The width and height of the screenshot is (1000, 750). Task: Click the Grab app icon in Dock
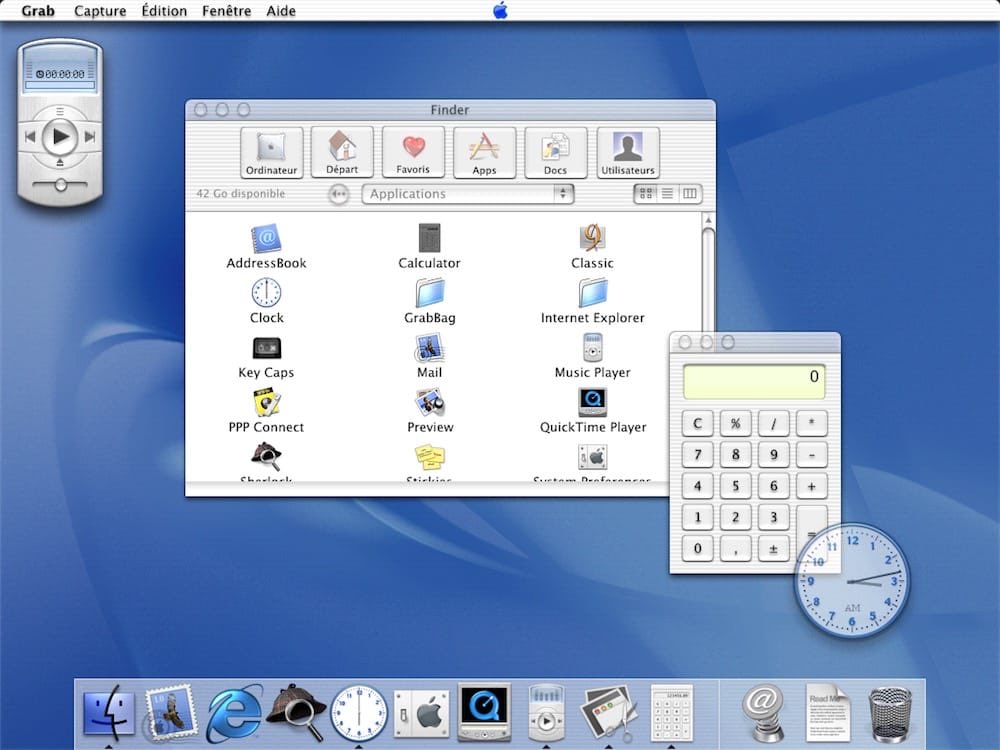pos(607,713)
